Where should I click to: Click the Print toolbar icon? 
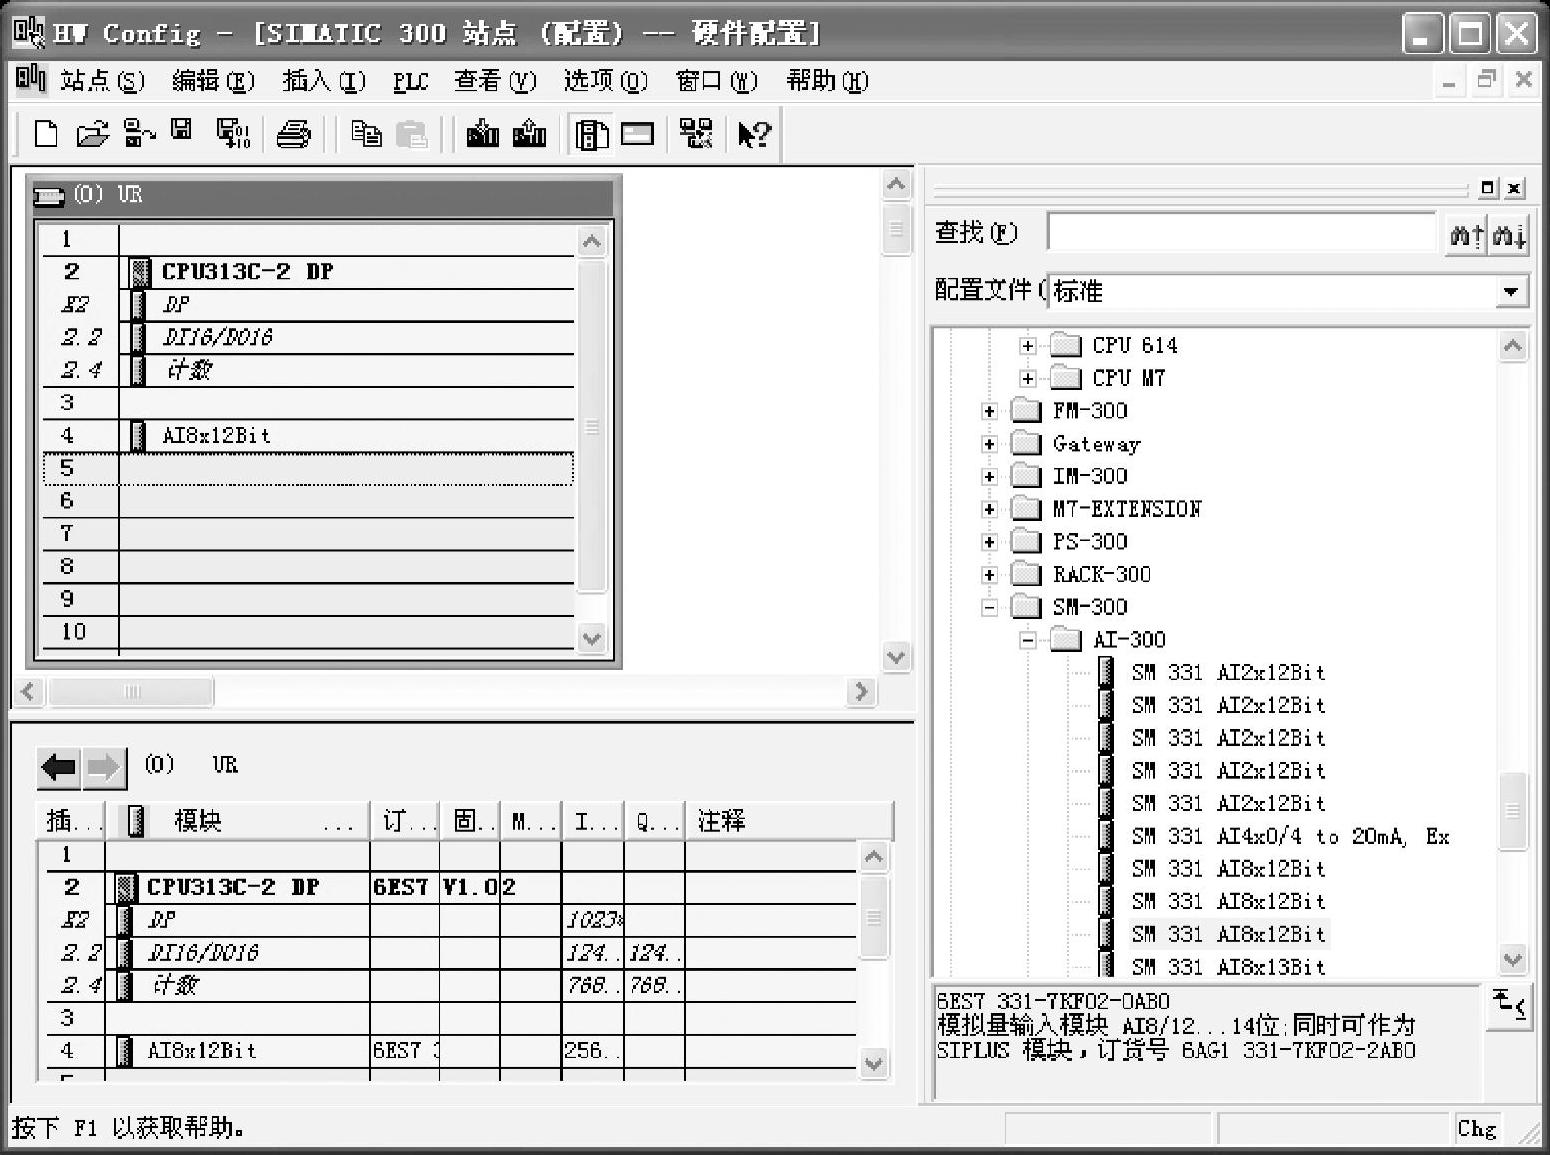click(x=293, y=133)
